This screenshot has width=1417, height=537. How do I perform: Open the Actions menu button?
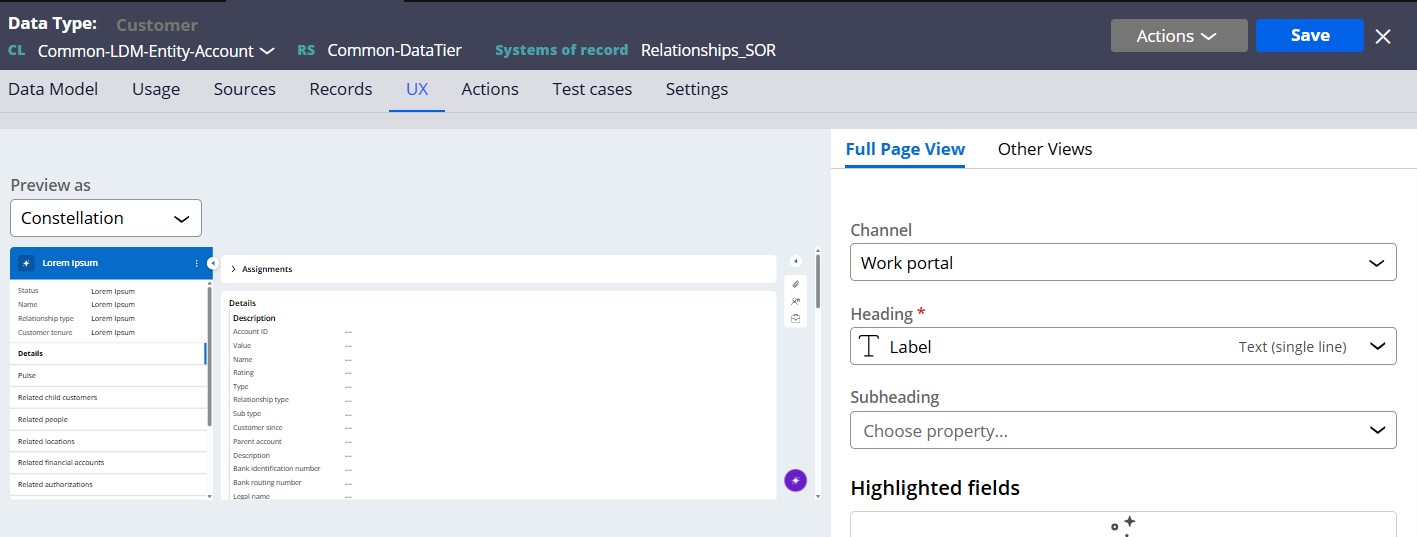(x=1178, y=36)
